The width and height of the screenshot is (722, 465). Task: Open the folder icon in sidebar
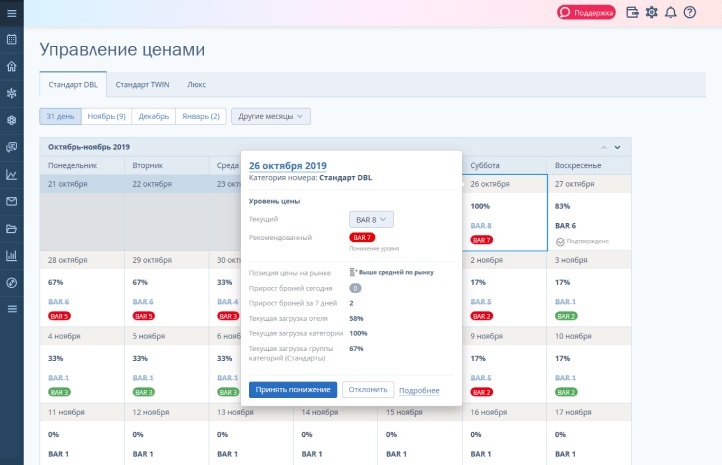coord(12,229)
